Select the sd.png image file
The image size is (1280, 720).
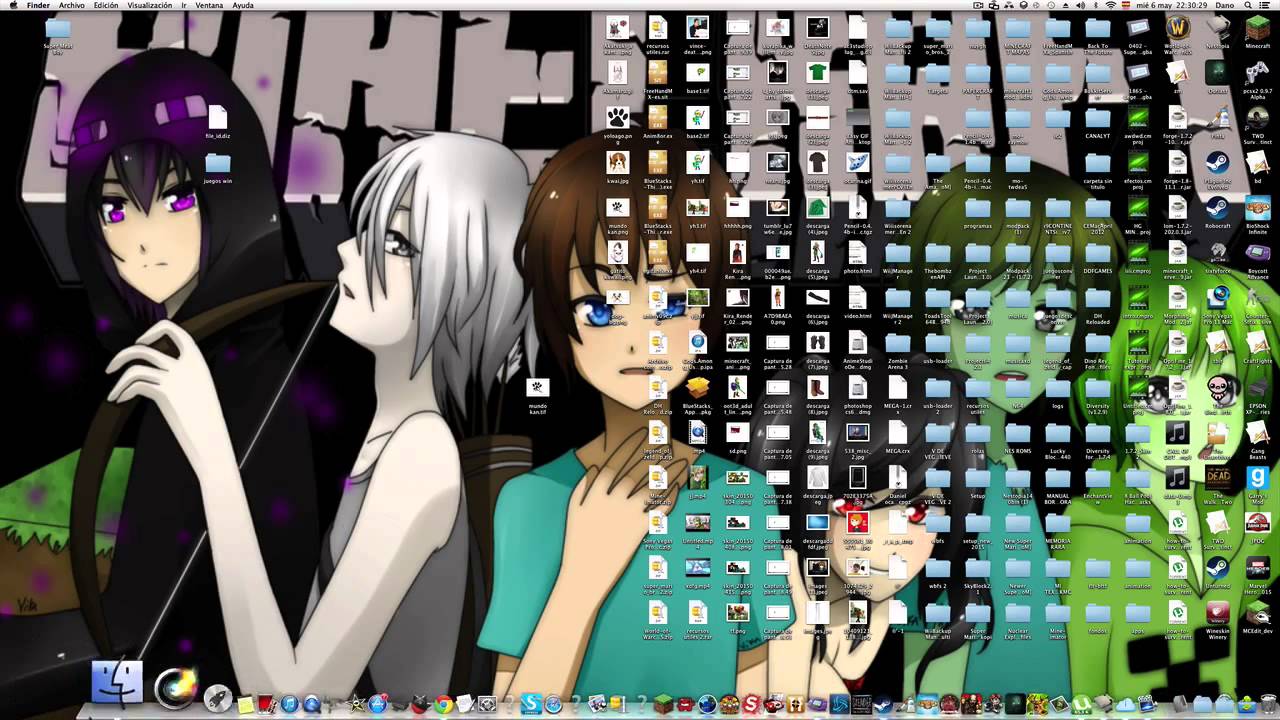click(737, 433)
